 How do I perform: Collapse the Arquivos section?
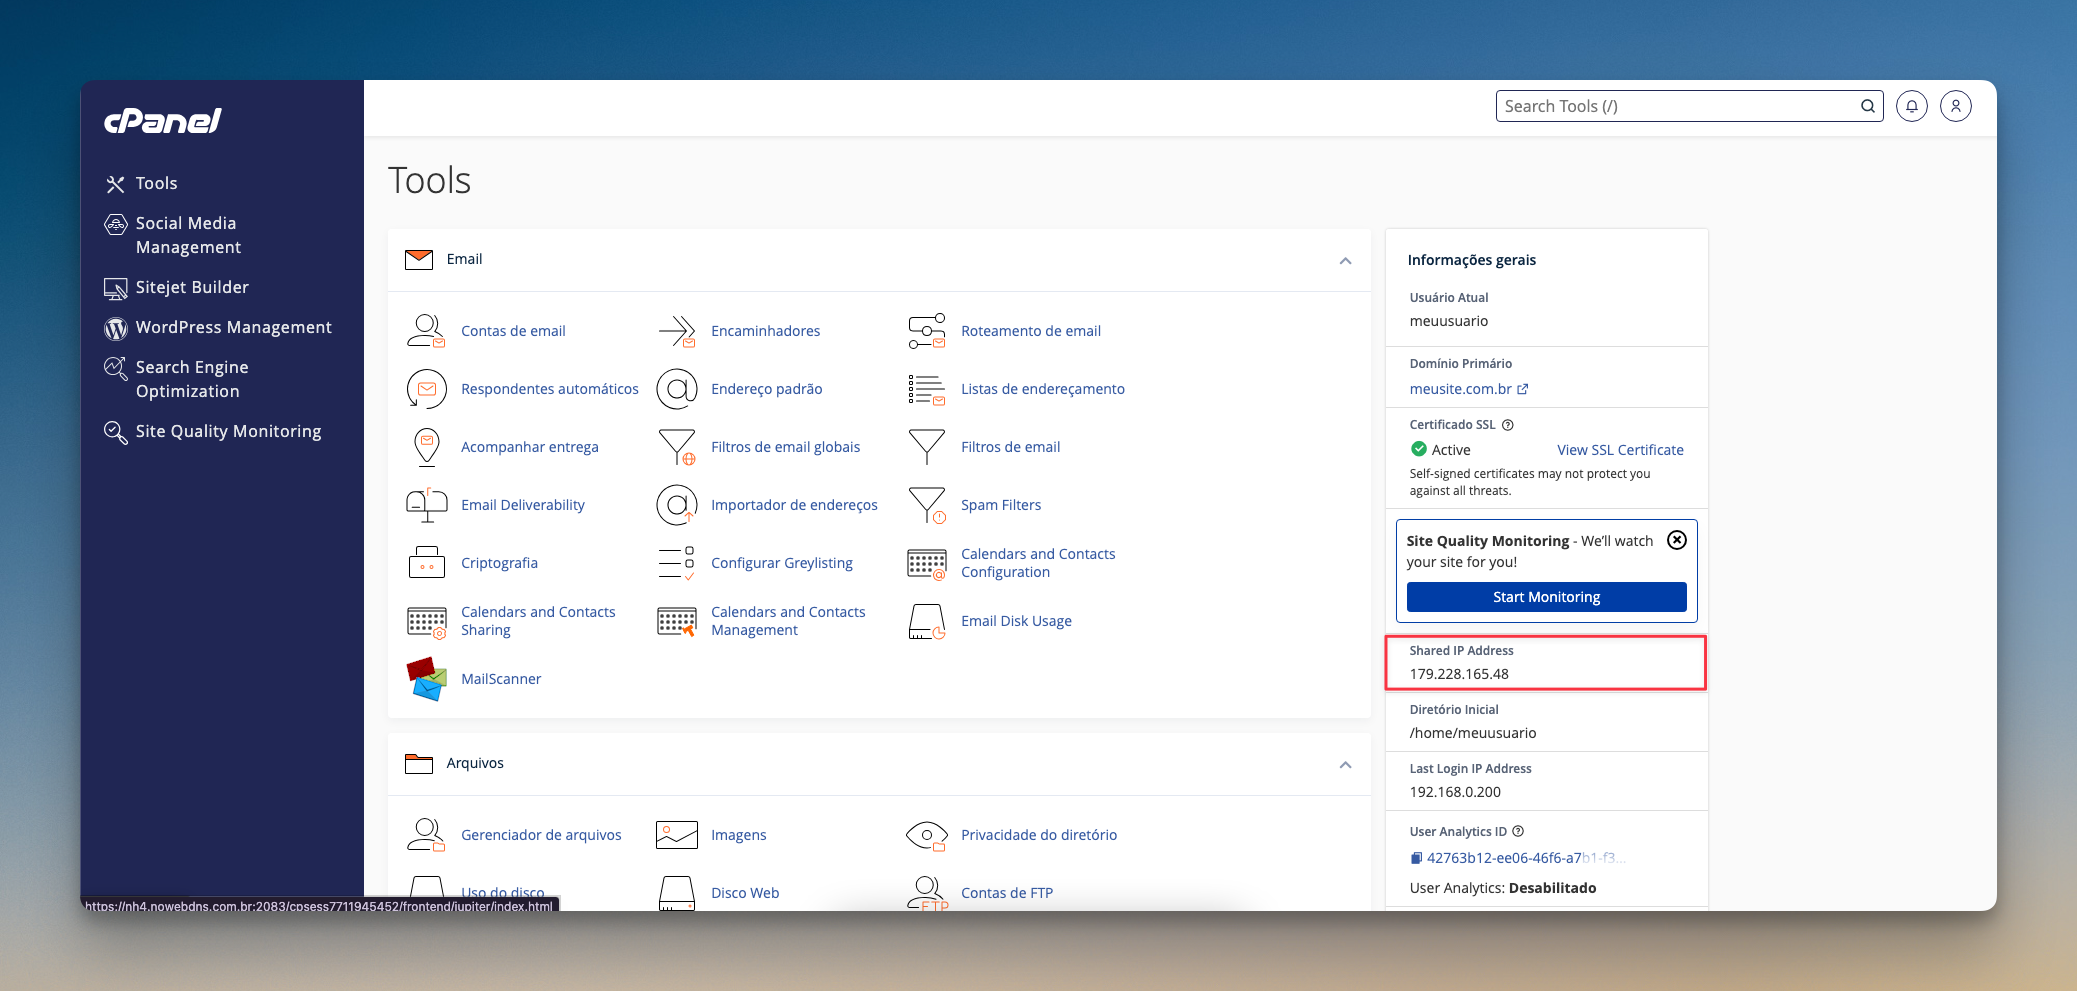tap(1345, 765)
